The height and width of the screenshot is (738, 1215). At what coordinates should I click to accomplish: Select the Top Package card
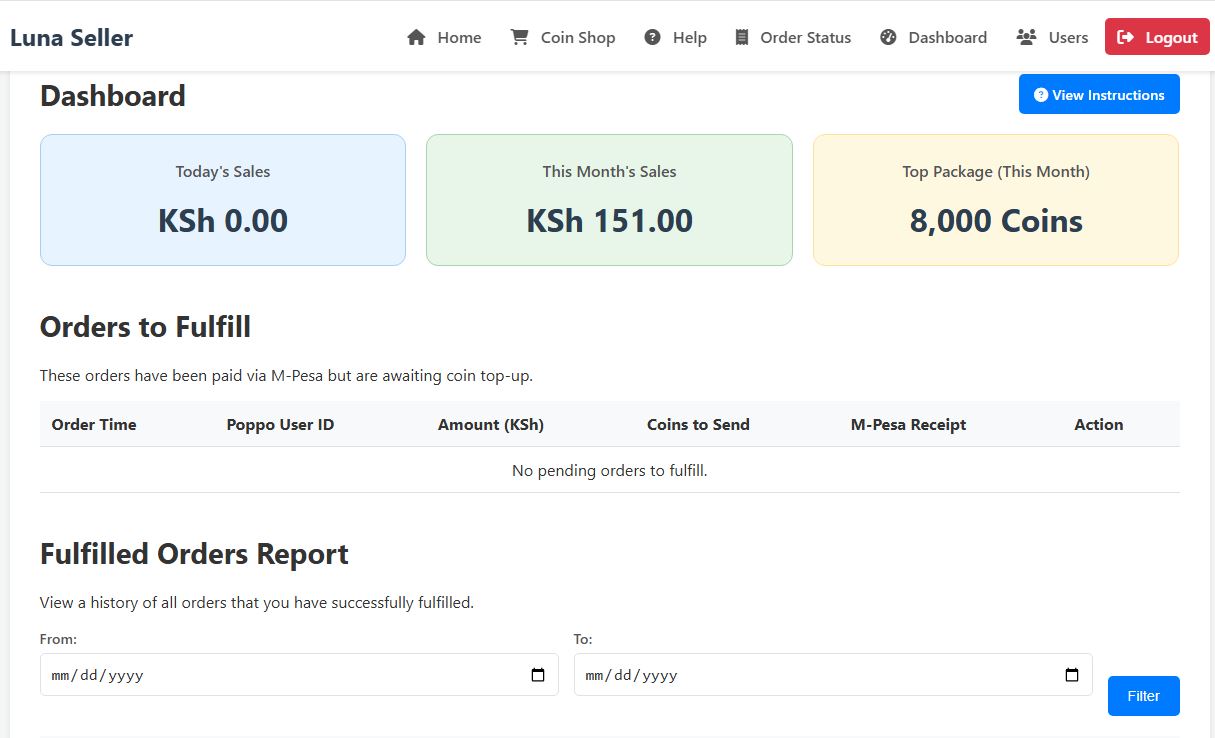[995, 200]
